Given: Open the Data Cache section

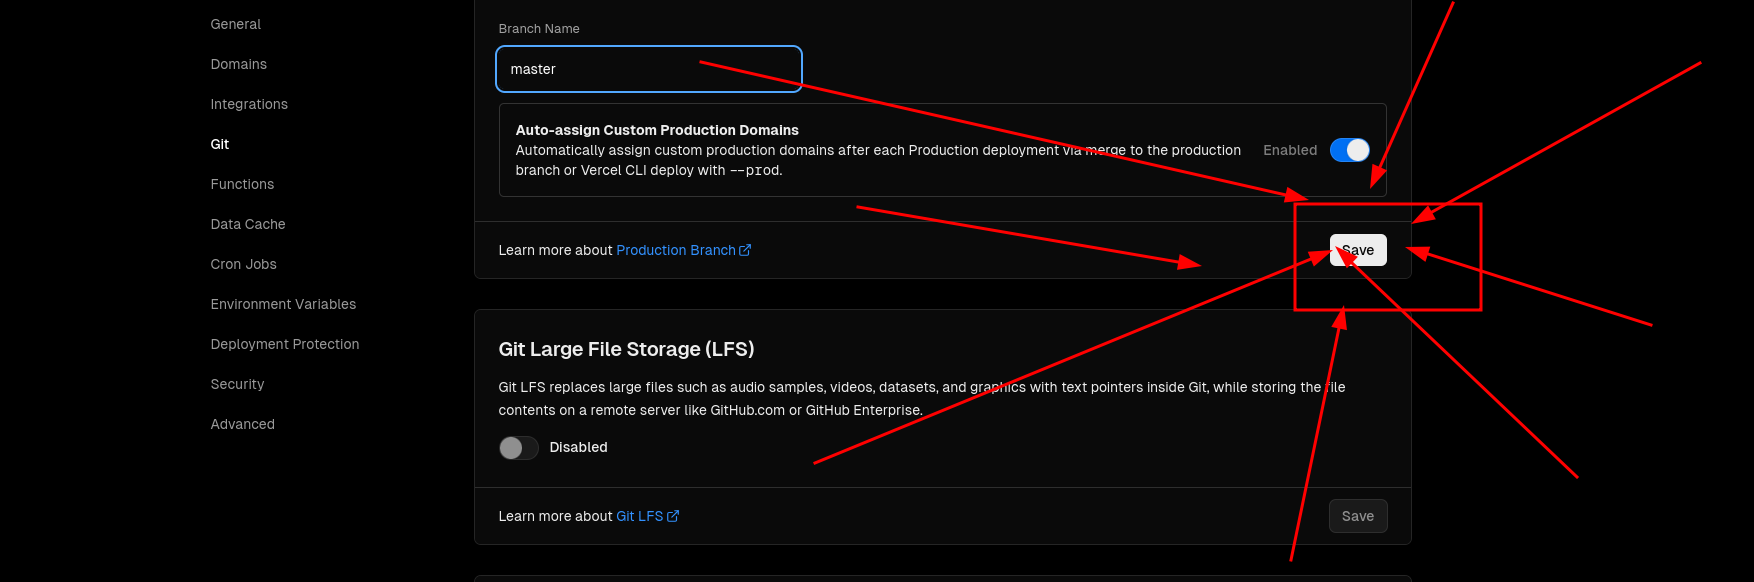Looking at the screenshot, I should click(248, 224).
